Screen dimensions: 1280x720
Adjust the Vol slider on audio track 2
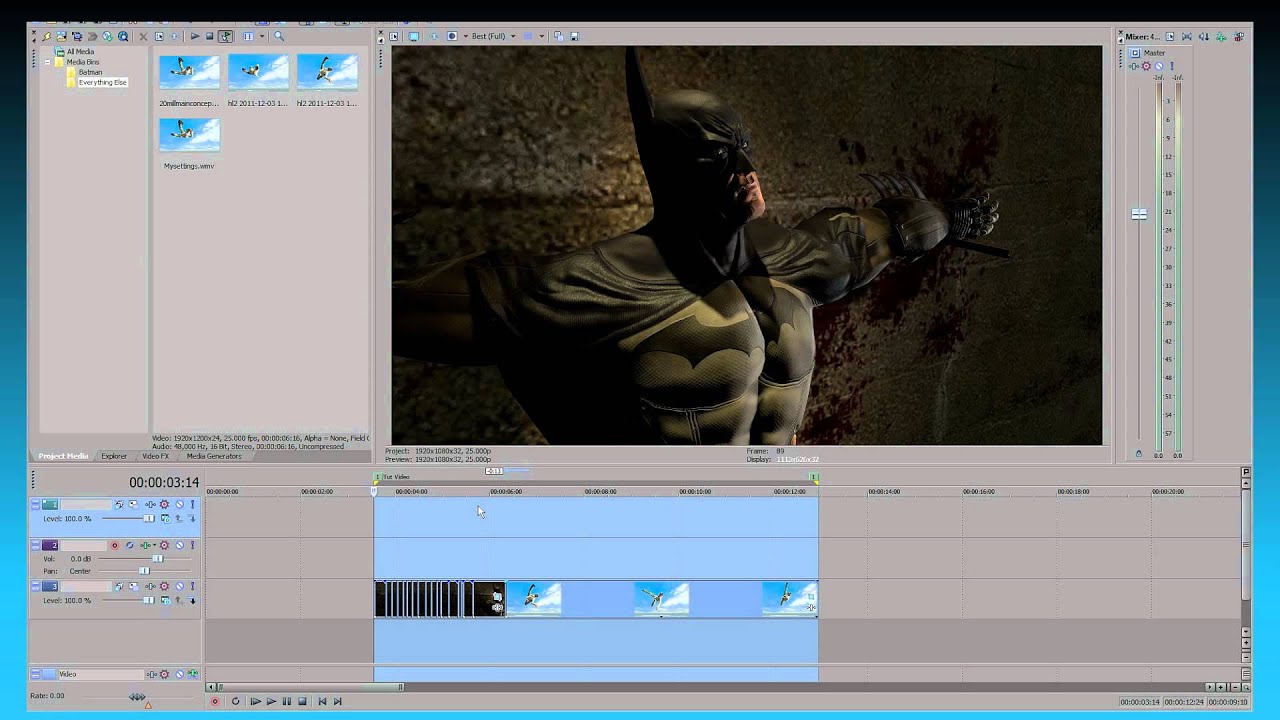click(x=158, y=559)
